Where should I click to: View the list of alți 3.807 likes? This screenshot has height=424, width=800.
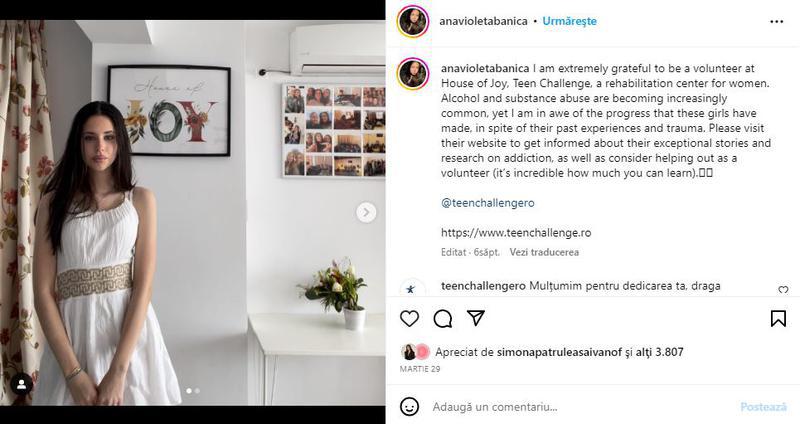pos(659,352)
